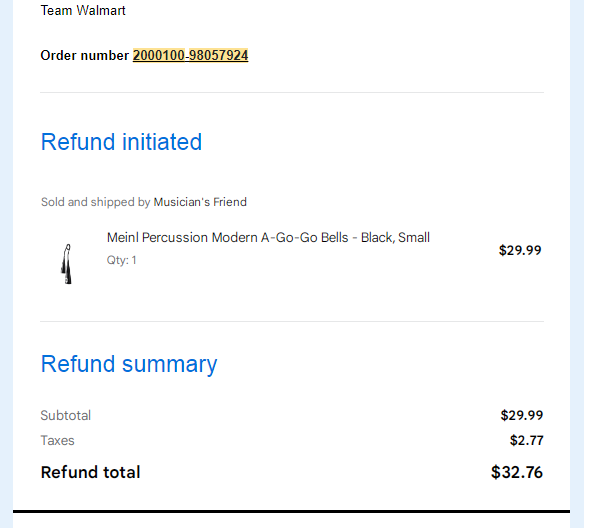Click the Subtotal label
The width and height of the screenshot is (594, 528).
click(x=66, y=416)
